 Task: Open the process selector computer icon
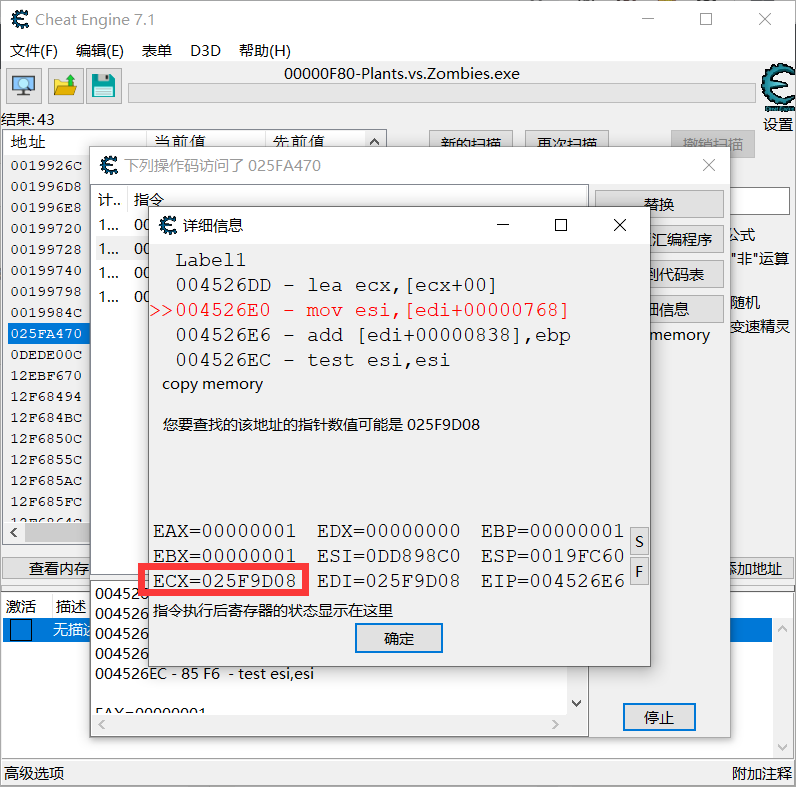click(23, 86)
